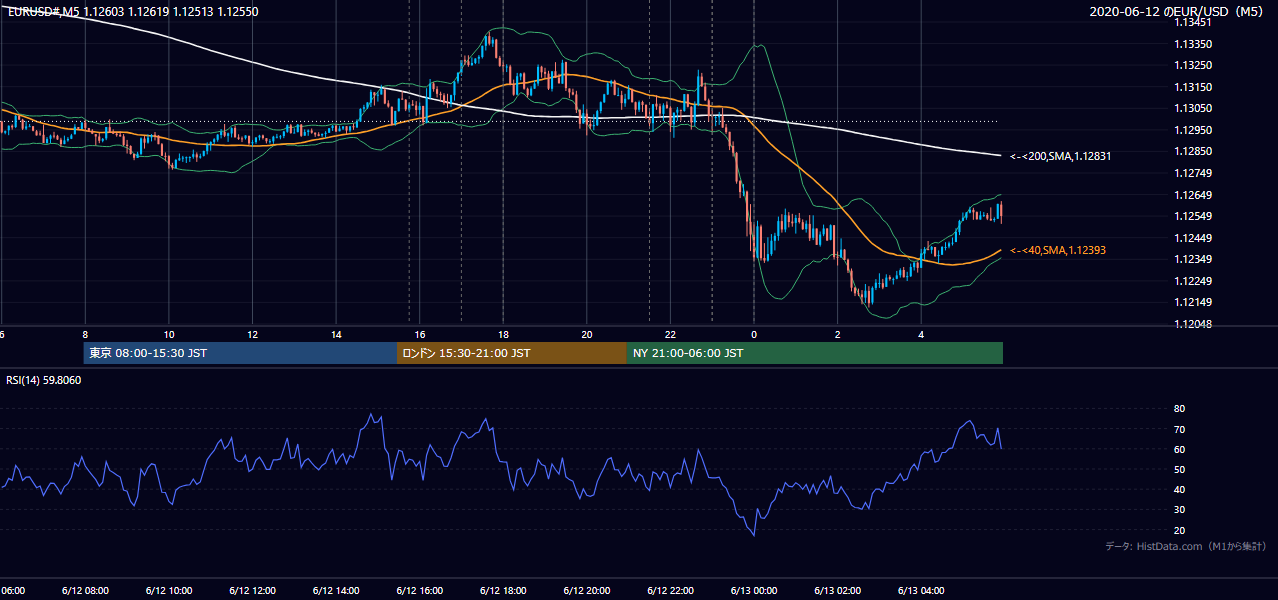
Task: Select the NY 21:00-06:00 JST session bar
Action: click(815, 353)
